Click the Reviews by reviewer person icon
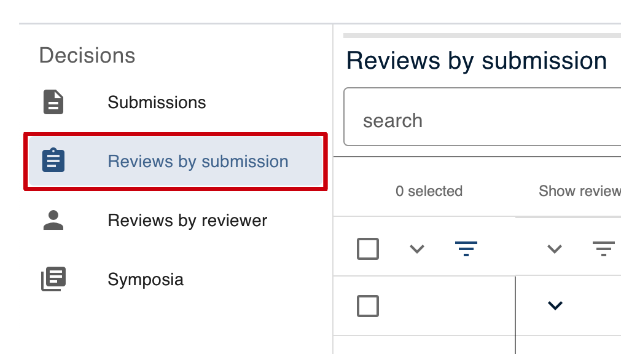The width and height of the screenshot is (638, 362). [53, 220]
